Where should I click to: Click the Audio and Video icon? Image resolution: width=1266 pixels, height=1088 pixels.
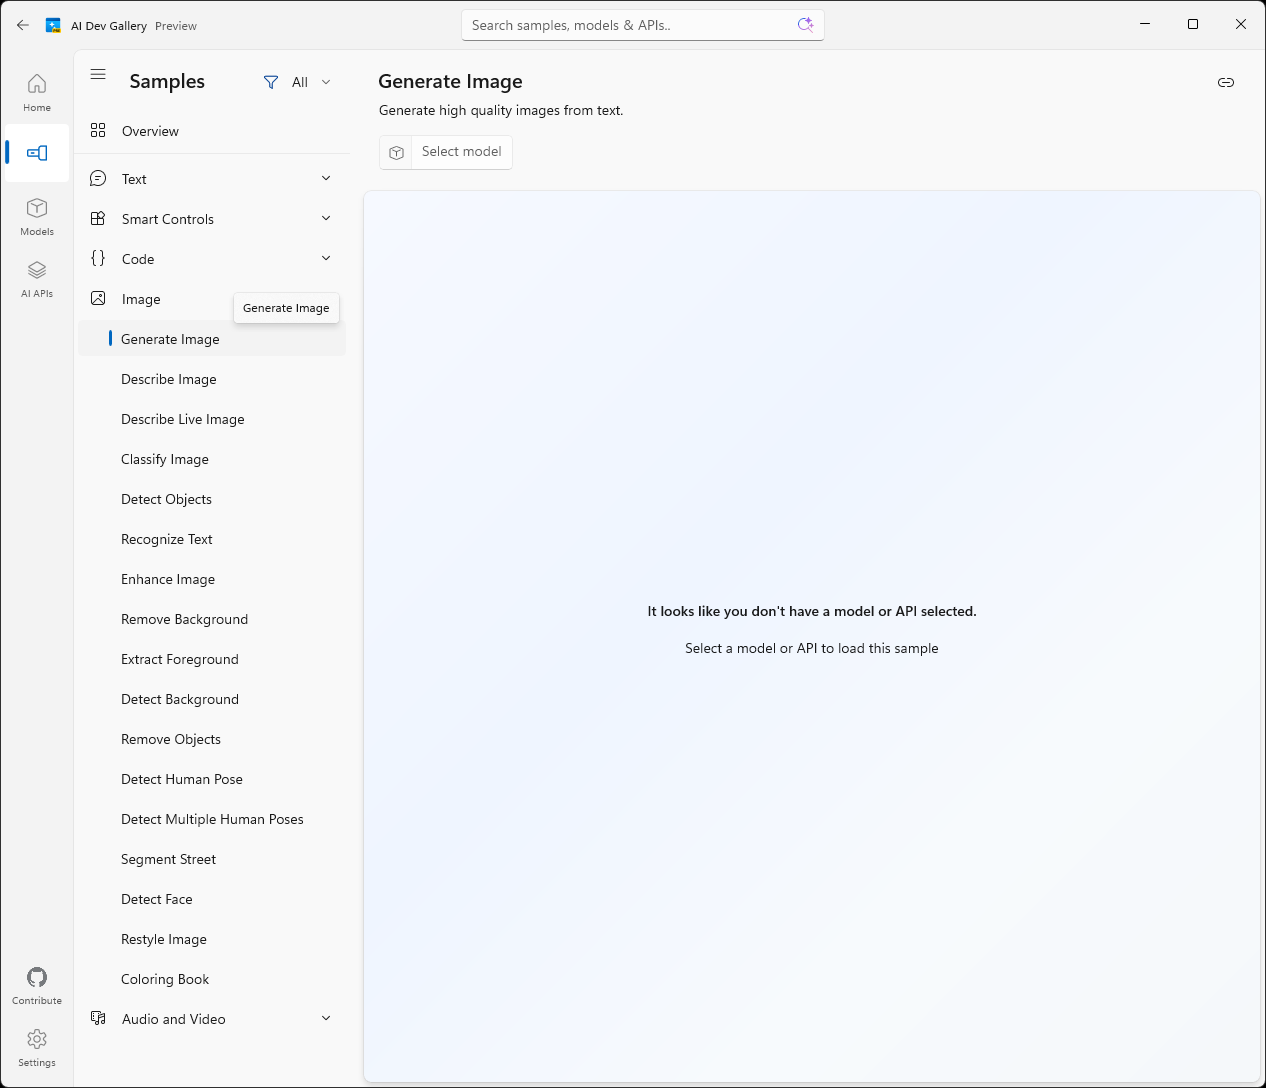pos(98,1018)
